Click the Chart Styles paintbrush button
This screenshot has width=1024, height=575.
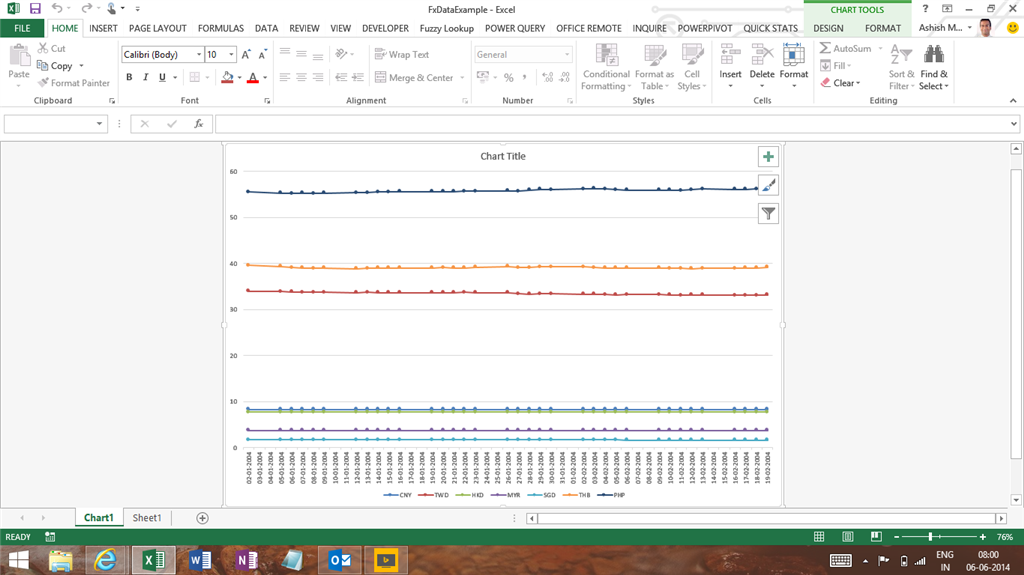768,185
